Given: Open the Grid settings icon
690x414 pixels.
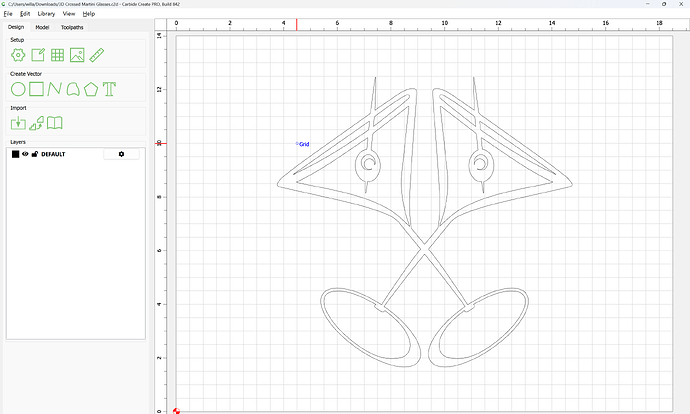Looking at the screenshot, I should click(58, 55).
